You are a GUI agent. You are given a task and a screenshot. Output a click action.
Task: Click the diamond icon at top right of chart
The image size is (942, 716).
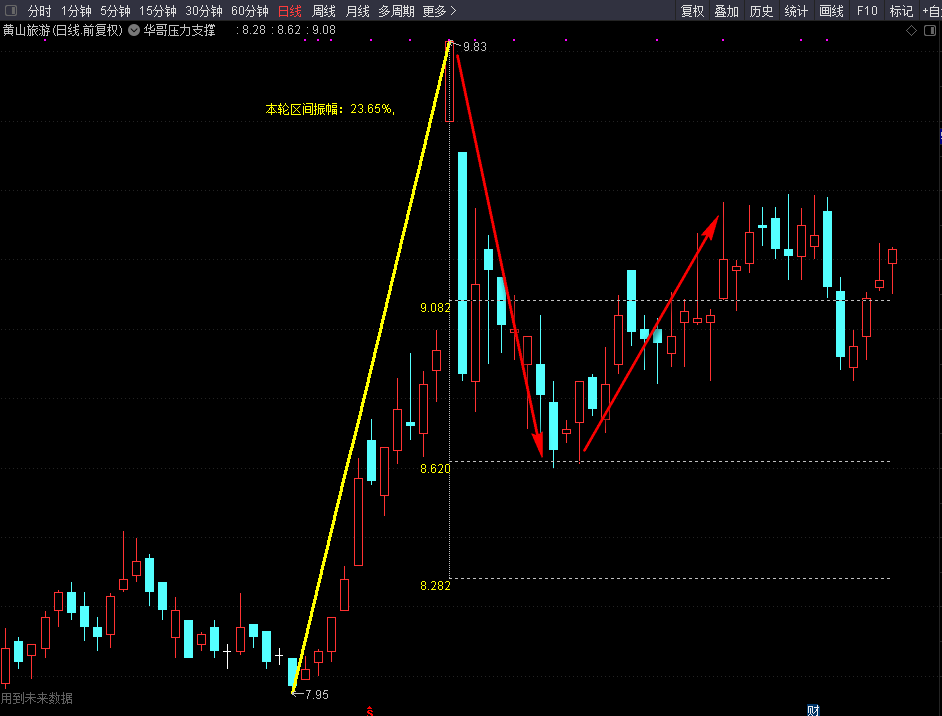pyautogui.click(x=911, y=30)
